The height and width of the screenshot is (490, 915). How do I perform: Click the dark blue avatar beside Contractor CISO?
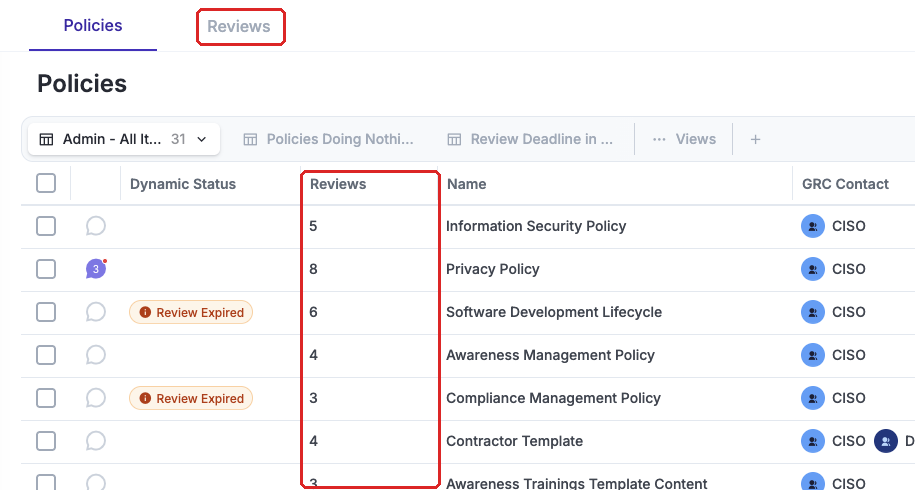tap(885, 441)
